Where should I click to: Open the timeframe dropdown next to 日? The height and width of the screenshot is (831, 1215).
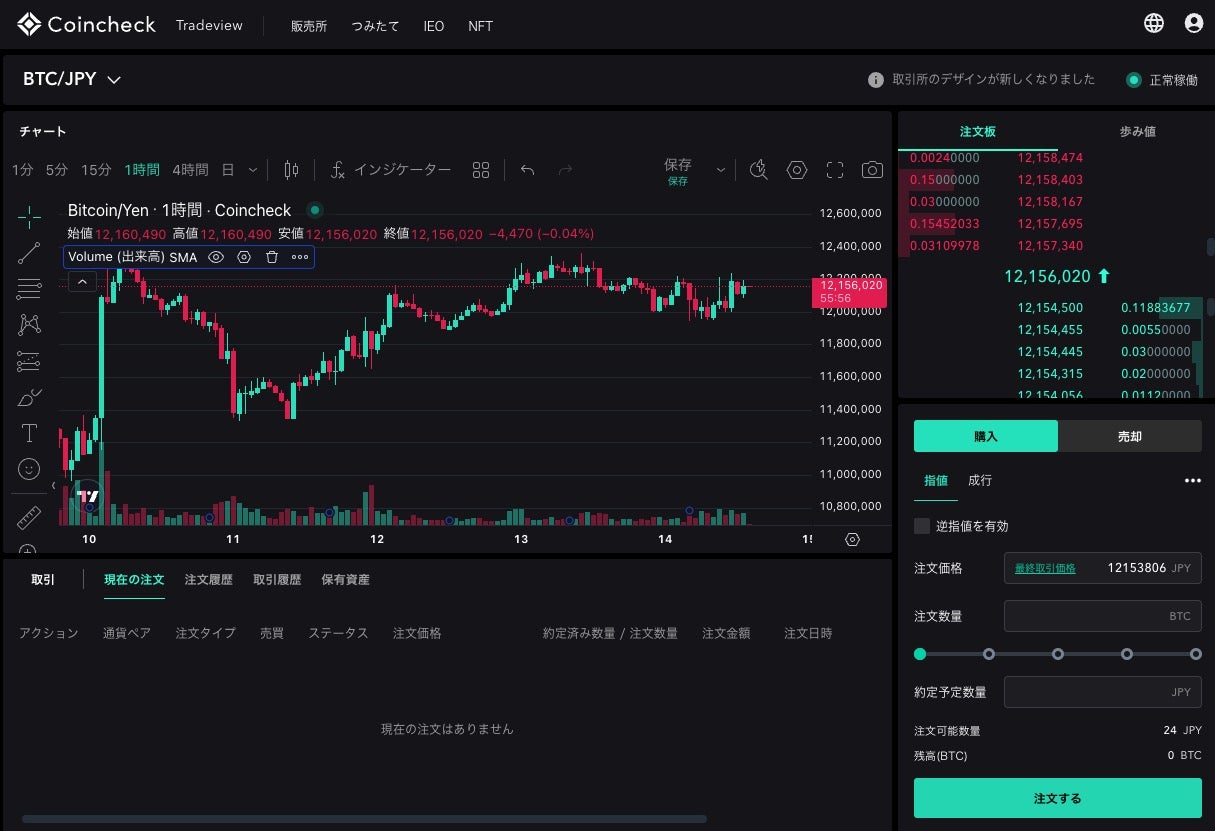click(x=253, y=170)
